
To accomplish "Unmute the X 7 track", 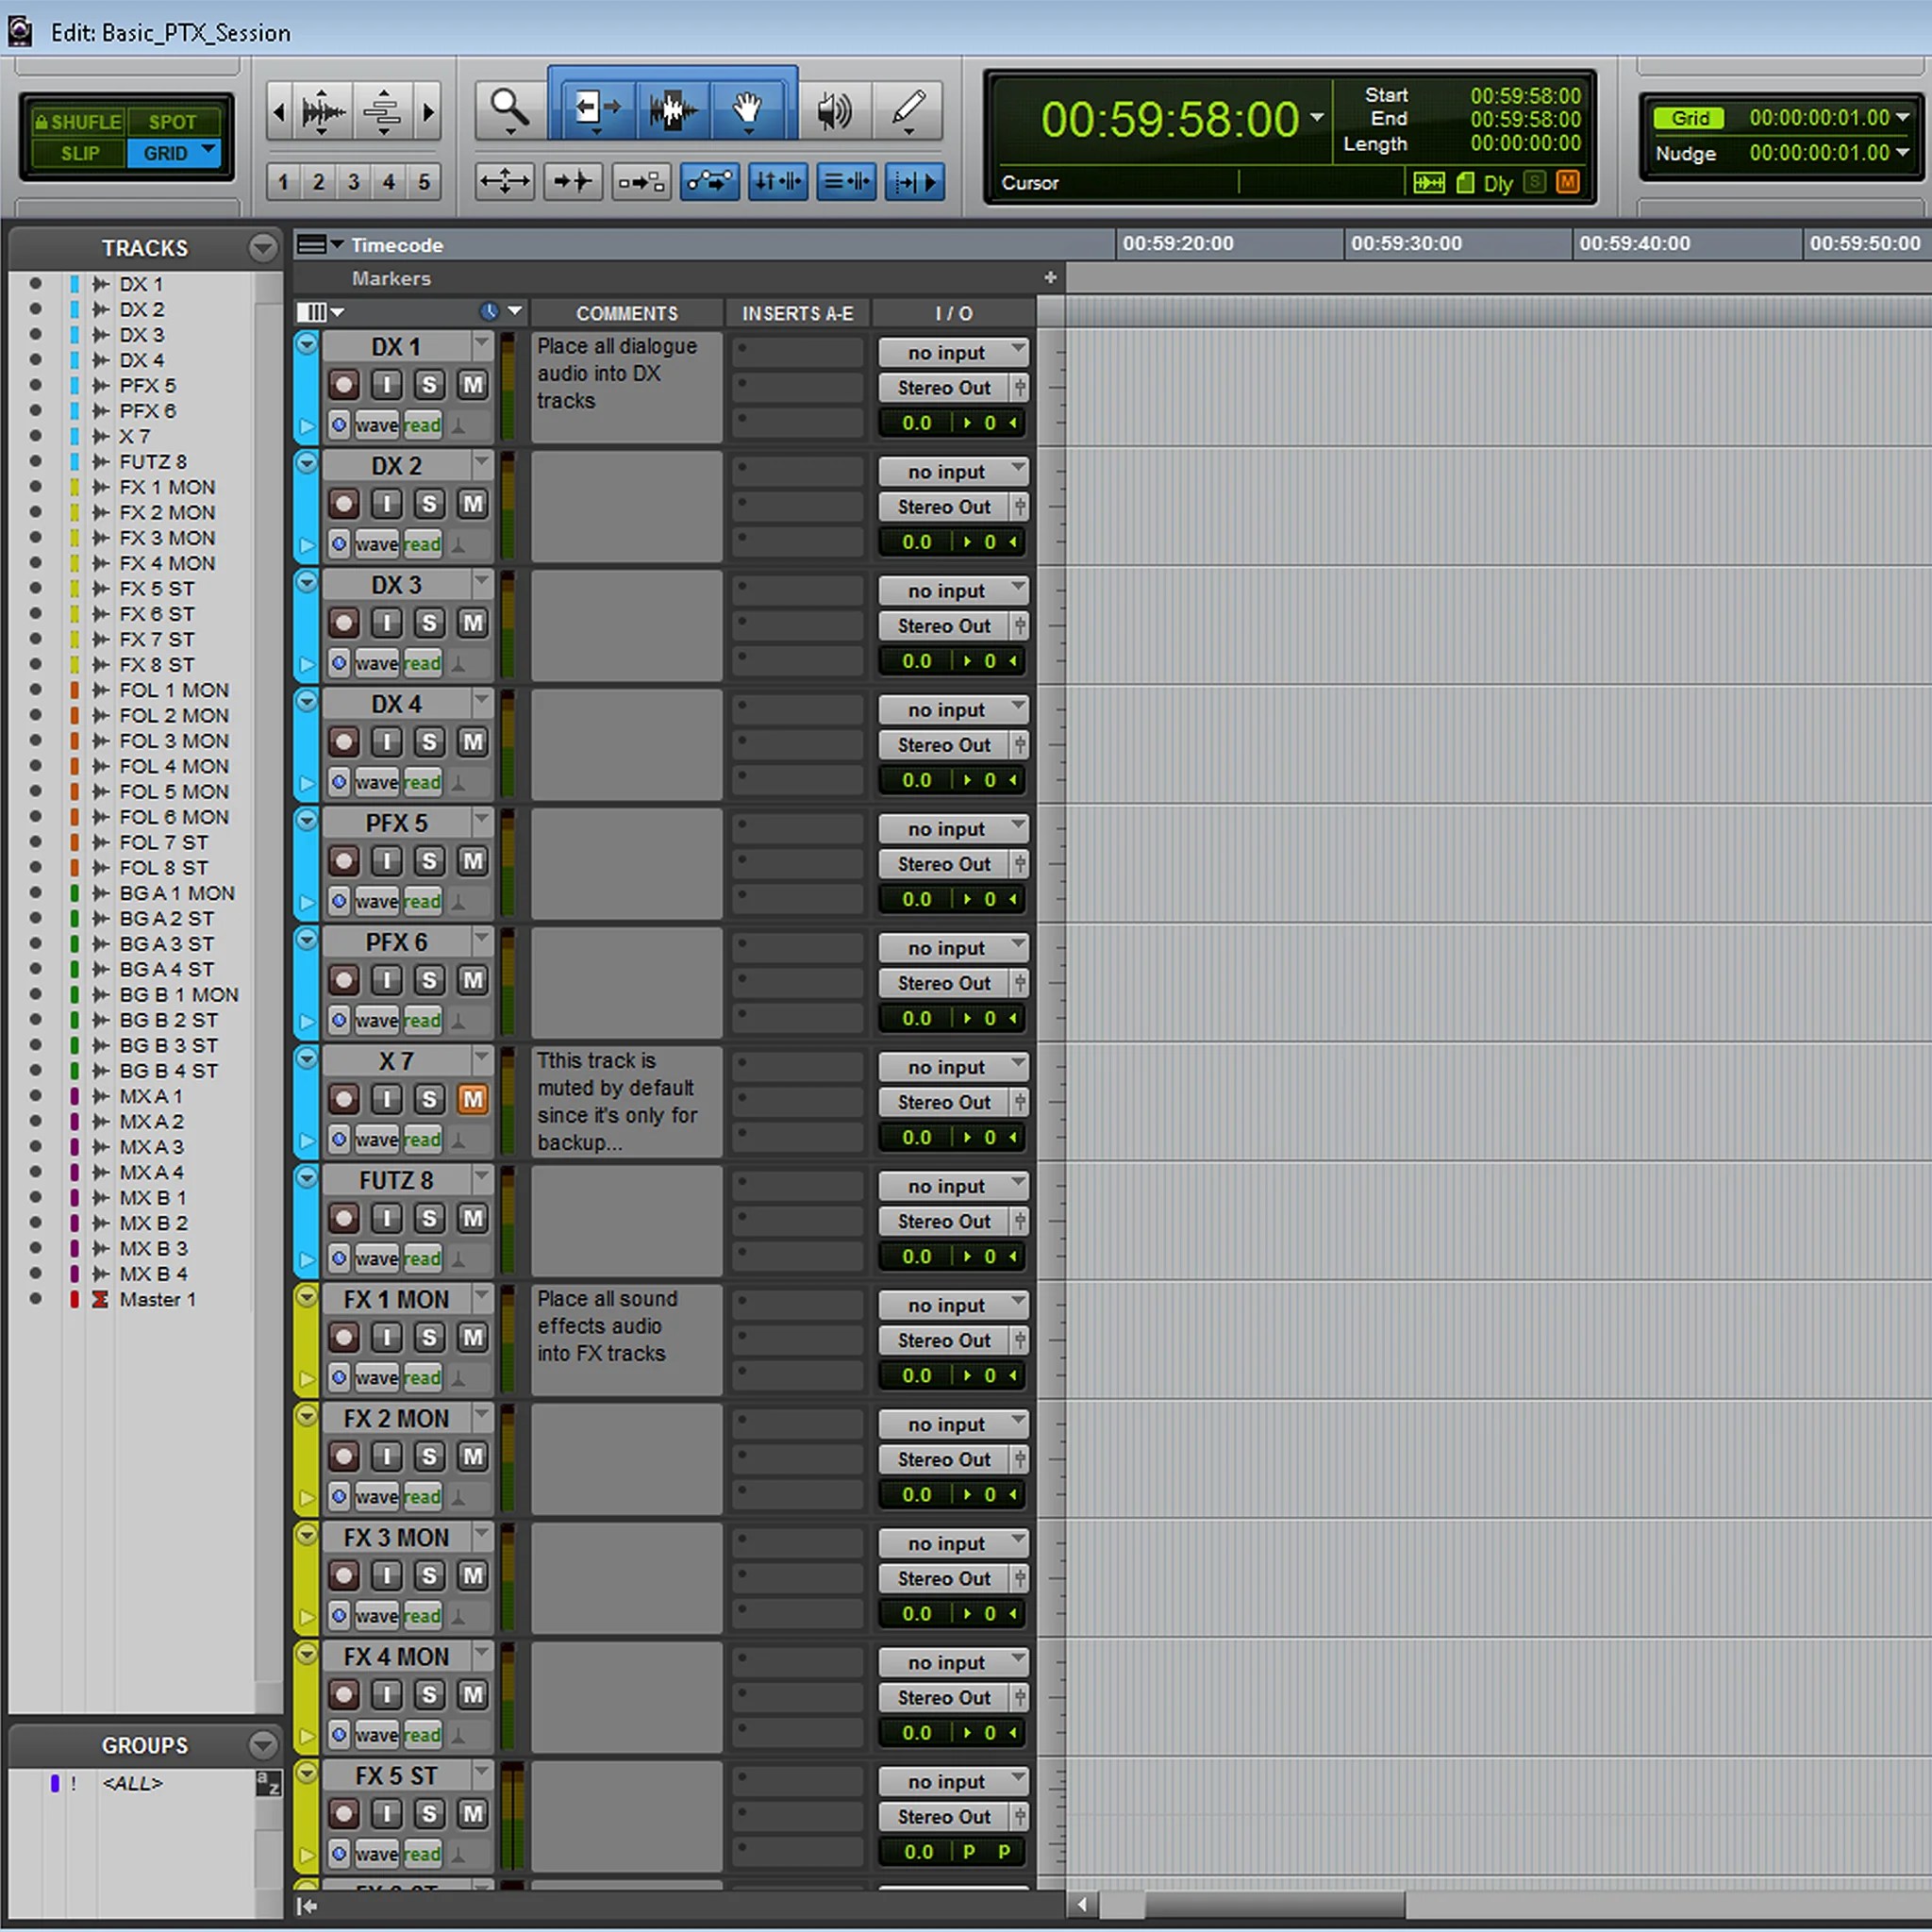I will (473, 1099).
